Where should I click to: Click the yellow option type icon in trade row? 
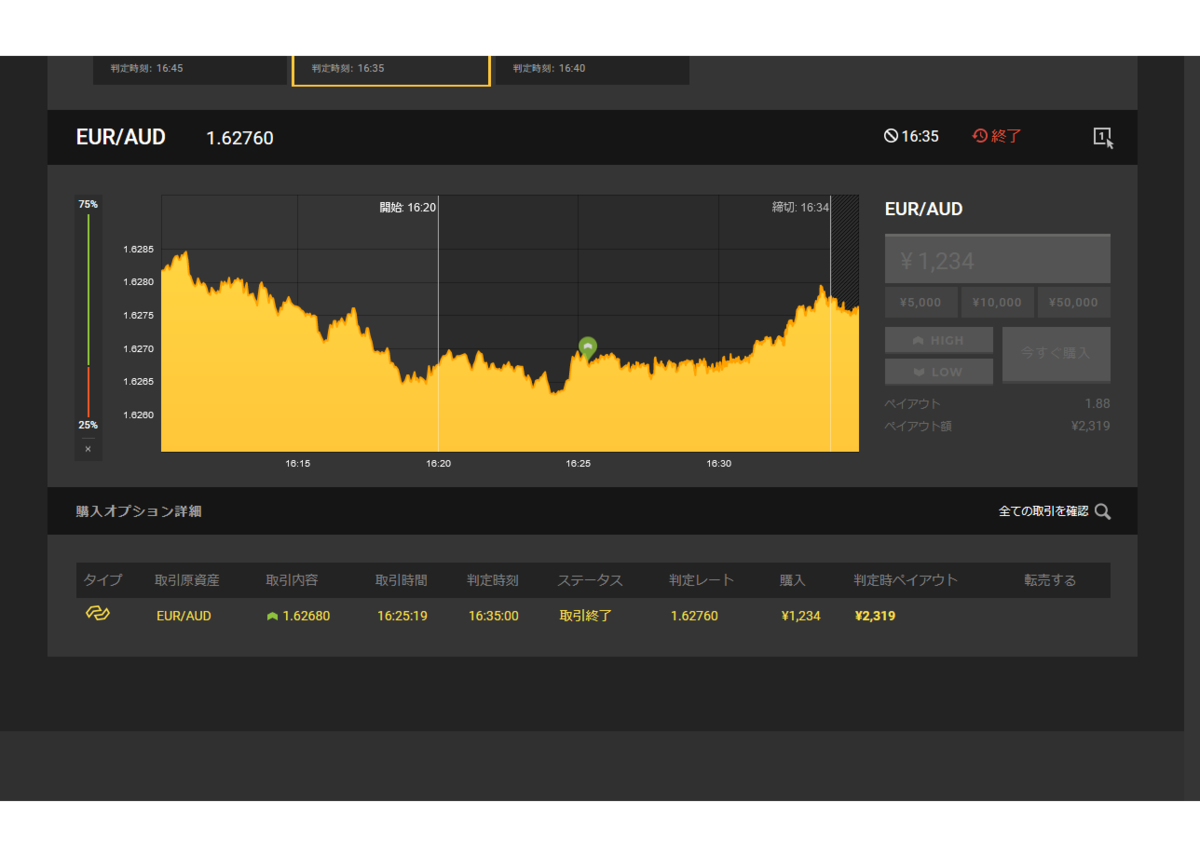click(x=97, y=613)
